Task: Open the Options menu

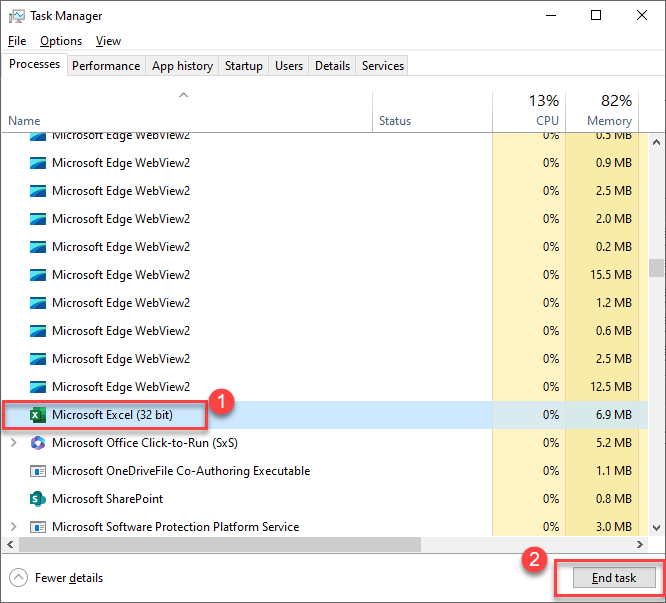Action: [x=61, y=41]
